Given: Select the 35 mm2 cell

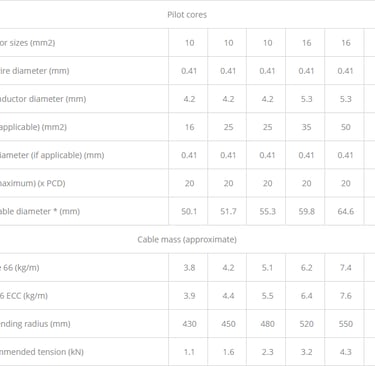Looking at the screenshot, I should point(306,127).
